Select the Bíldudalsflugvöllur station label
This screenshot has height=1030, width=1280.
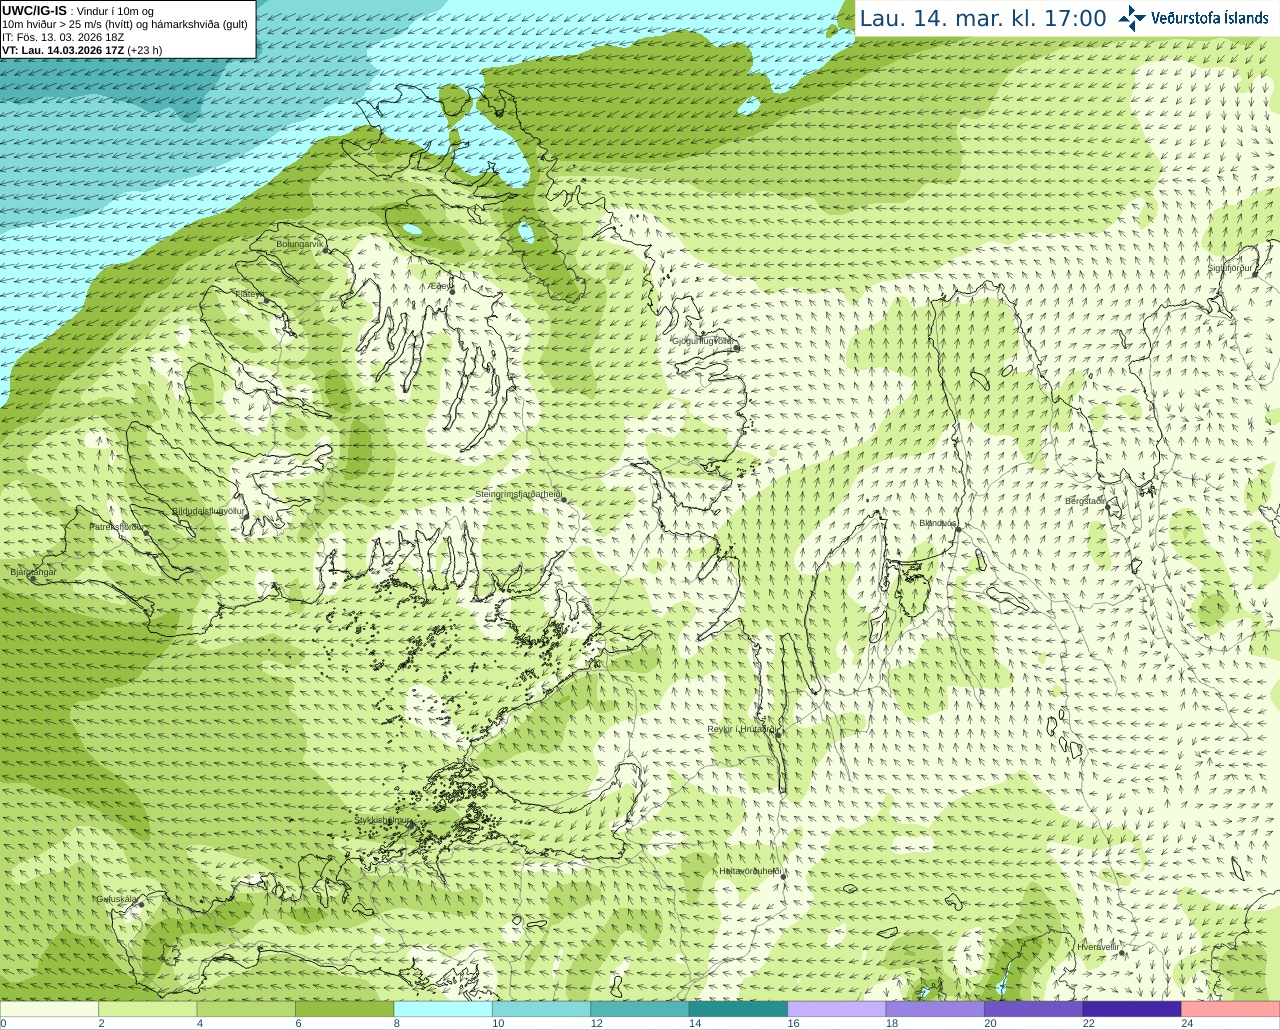tap(208, 510)
